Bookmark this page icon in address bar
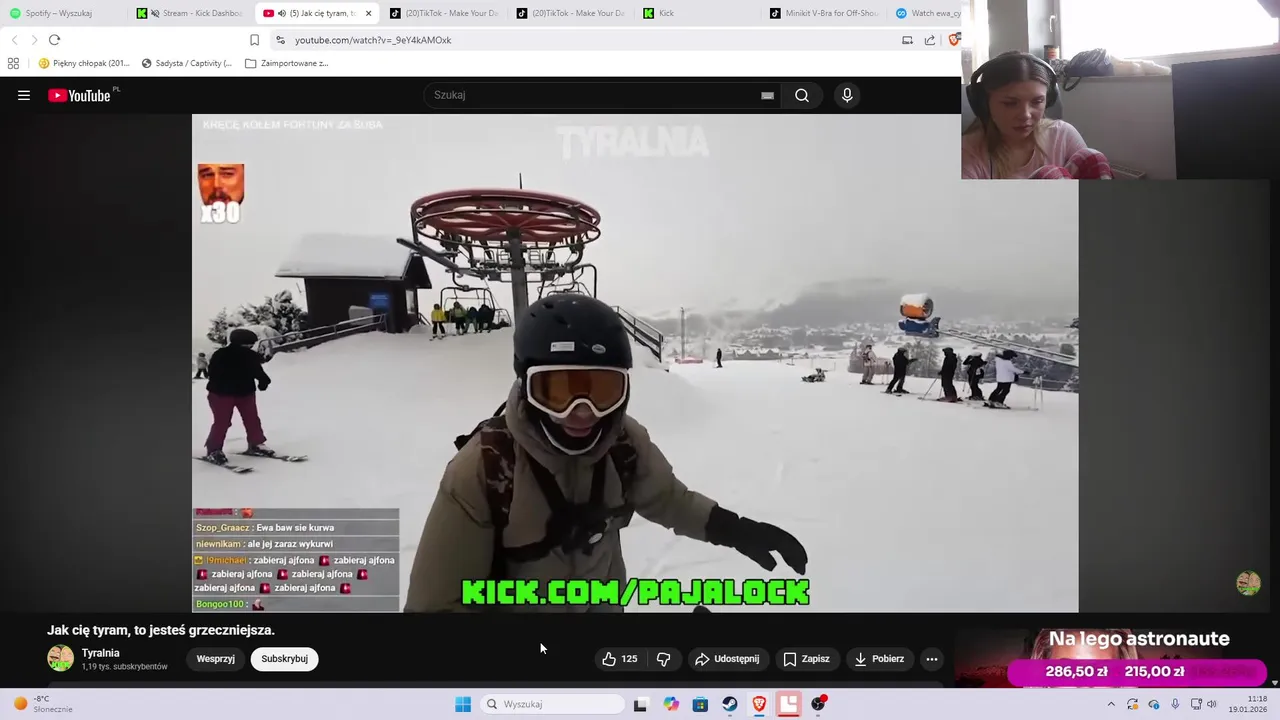 pos(254,40)
